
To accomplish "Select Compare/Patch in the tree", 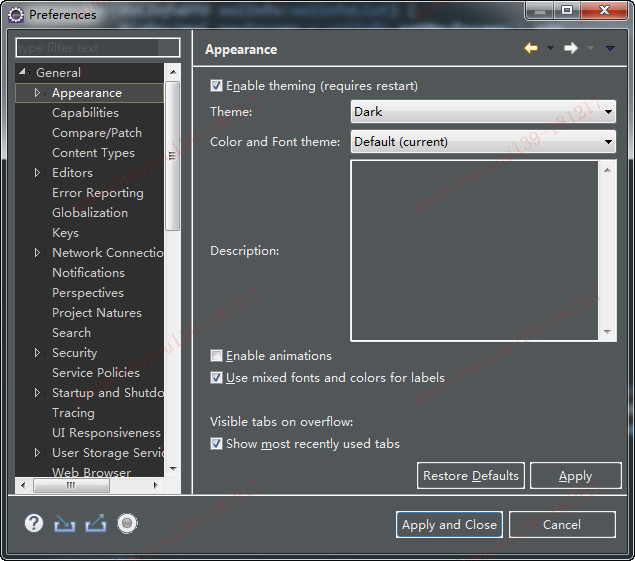I will (x=97, y=133).
